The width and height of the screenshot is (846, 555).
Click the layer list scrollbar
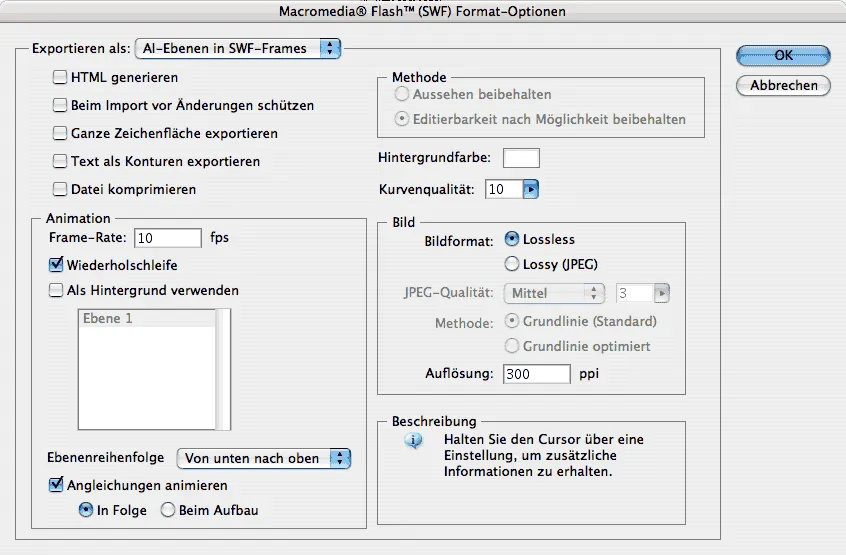pyautogui.click(x=223, y=369)
